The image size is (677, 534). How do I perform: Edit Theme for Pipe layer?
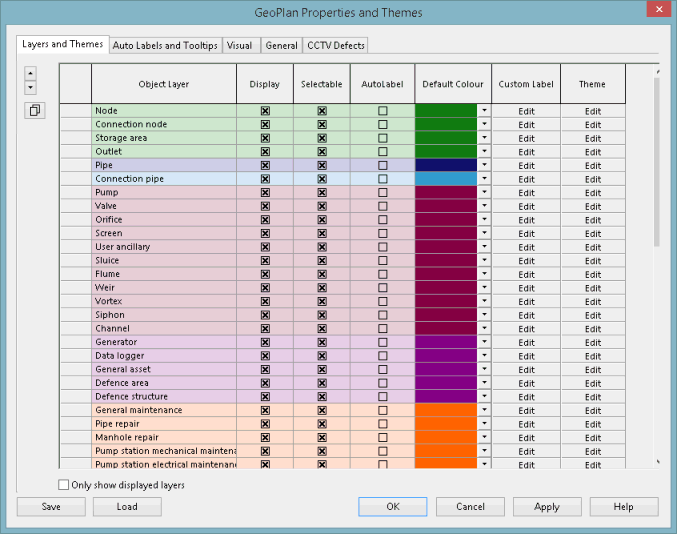point(593,166)
